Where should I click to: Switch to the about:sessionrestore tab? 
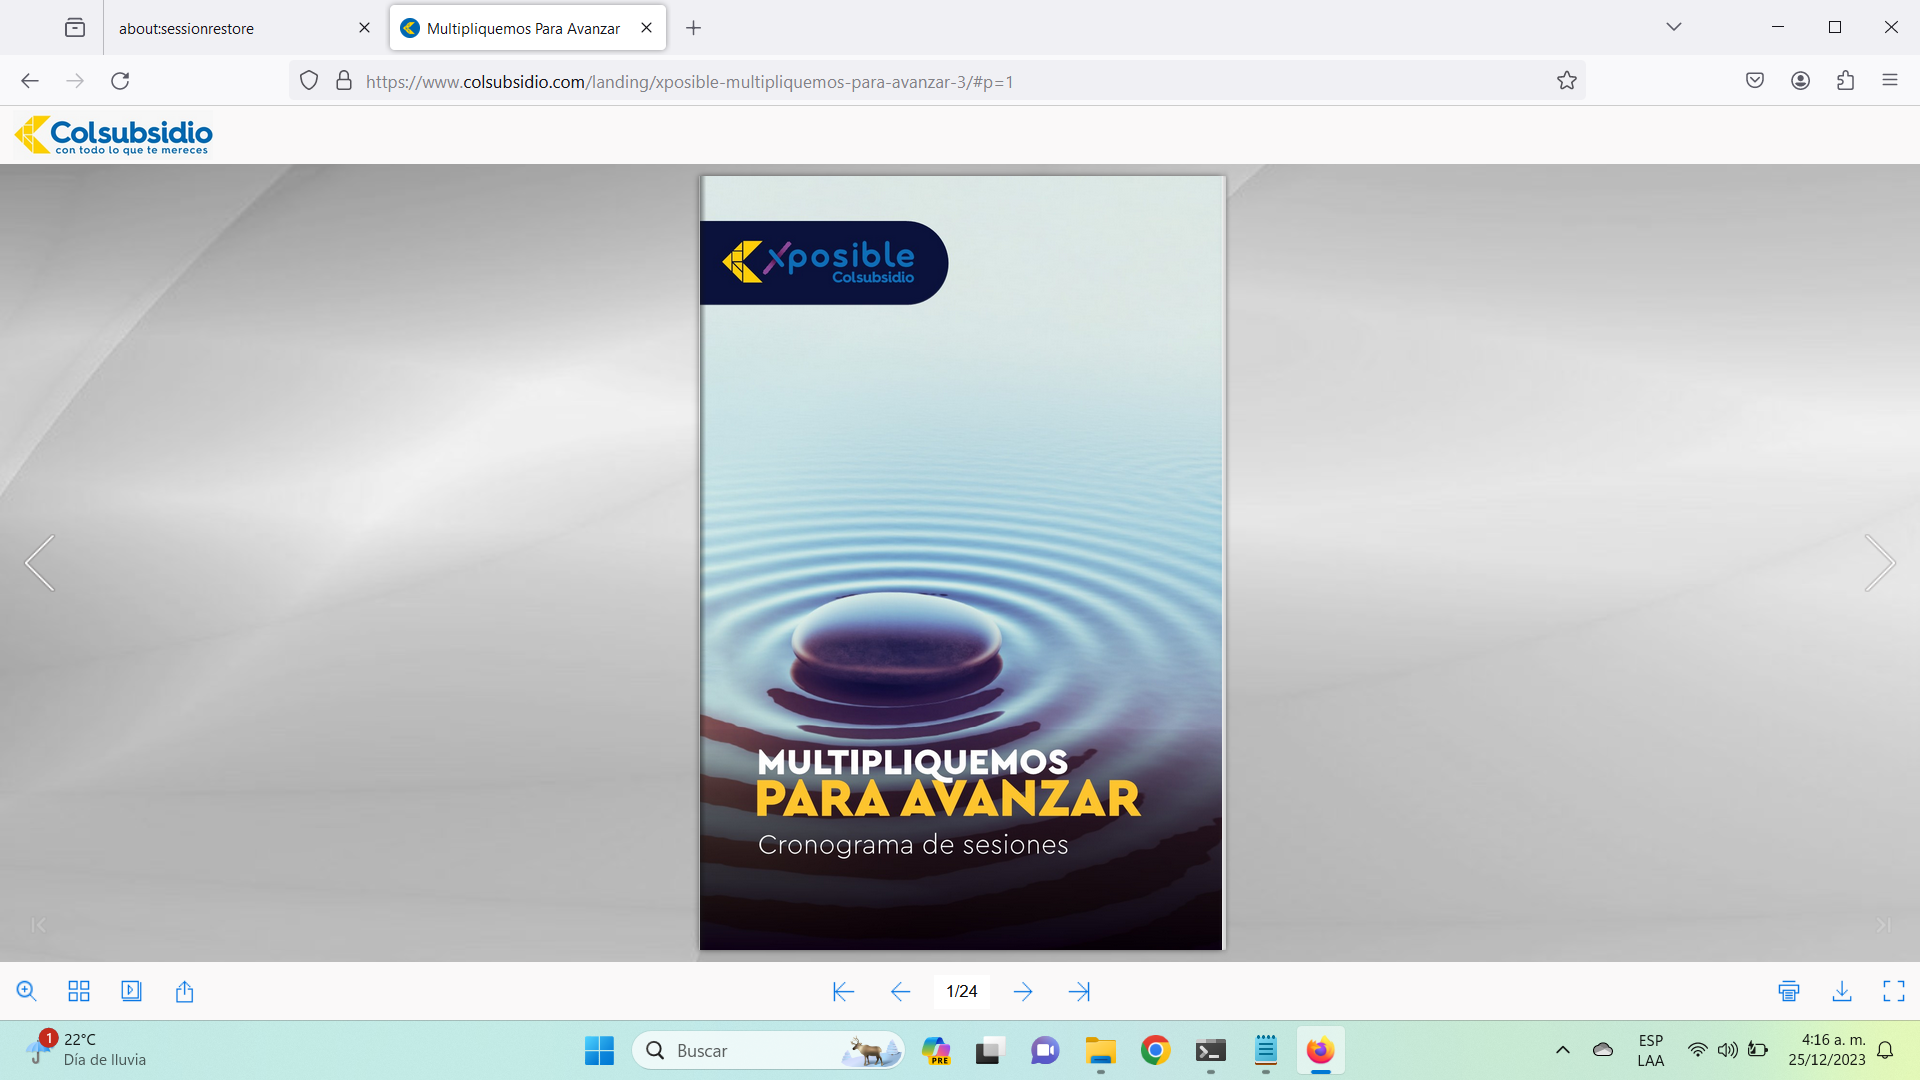(186, 28)
